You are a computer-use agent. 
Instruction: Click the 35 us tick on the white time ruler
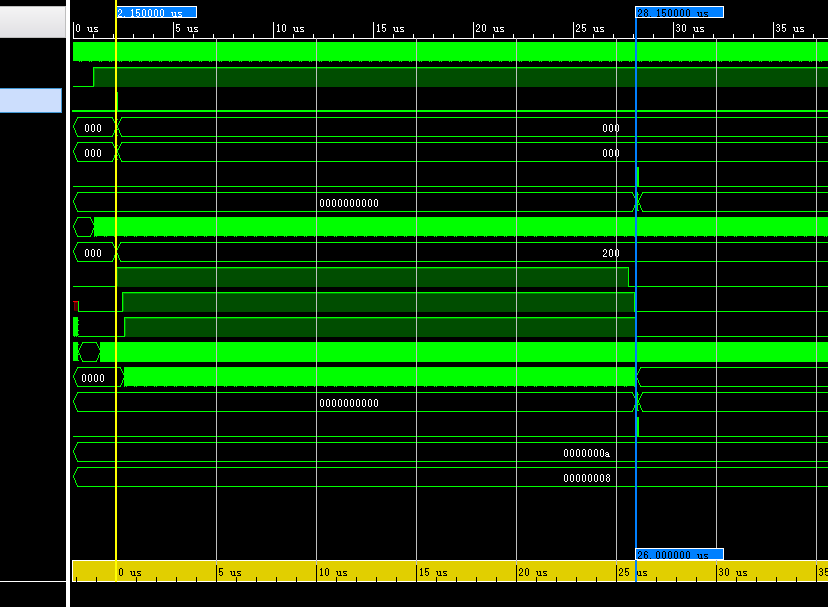point(789,29)
